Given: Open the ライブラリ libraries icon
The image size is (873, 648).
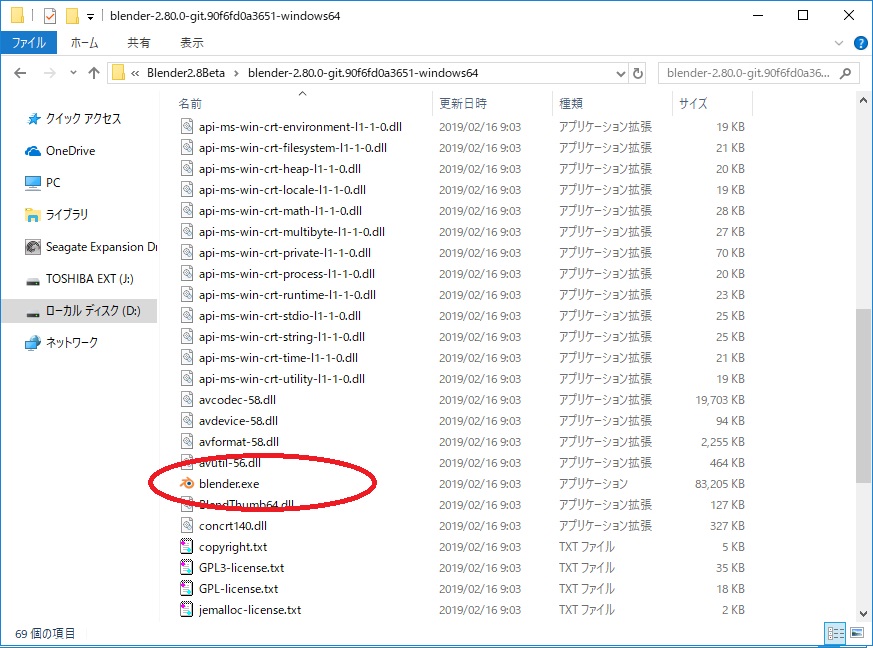Looking at the screenshot, I should 33,215.
